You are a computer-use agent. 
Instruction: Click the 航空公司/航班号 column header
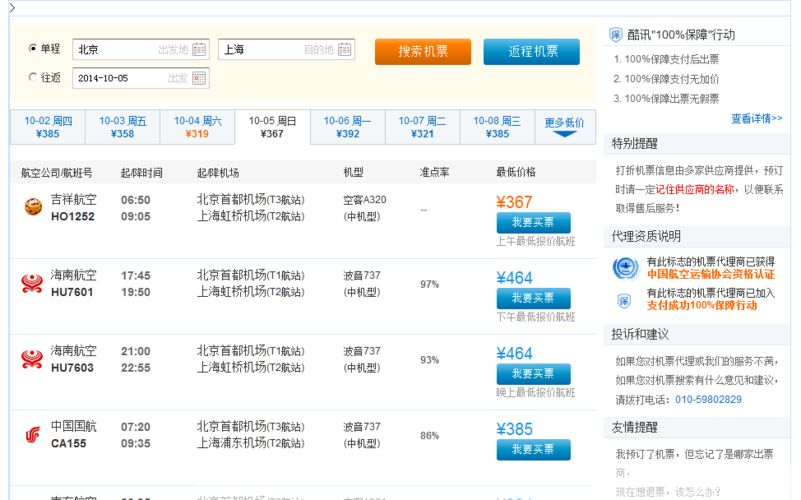[x=56, y=173]
